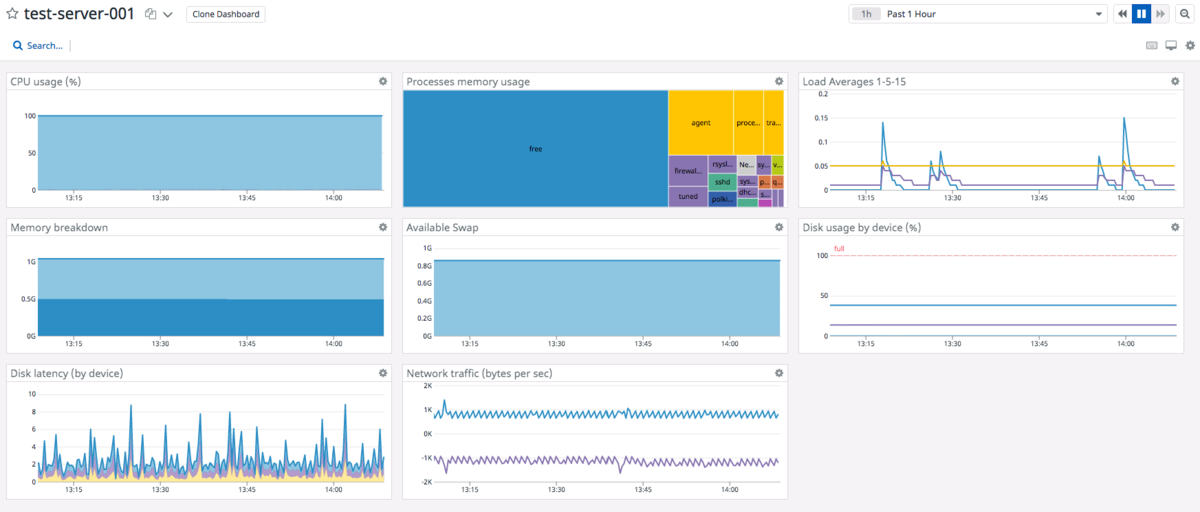Screen dimensions: 1200x512
Task: Click the 'Disk usage by device (%)' title
Action: pyautogui.click(x=861, y=227)
